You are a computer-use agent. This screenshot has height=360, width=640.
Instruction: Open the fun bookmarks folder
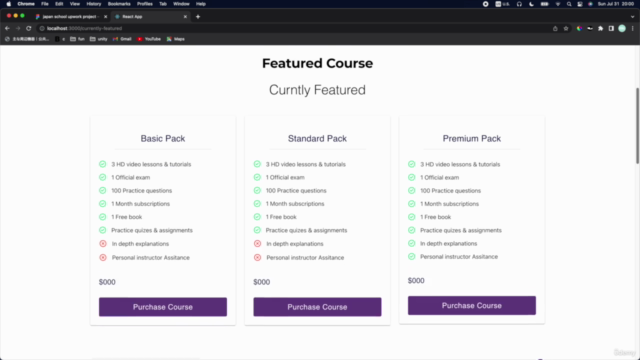coord(77,39)
